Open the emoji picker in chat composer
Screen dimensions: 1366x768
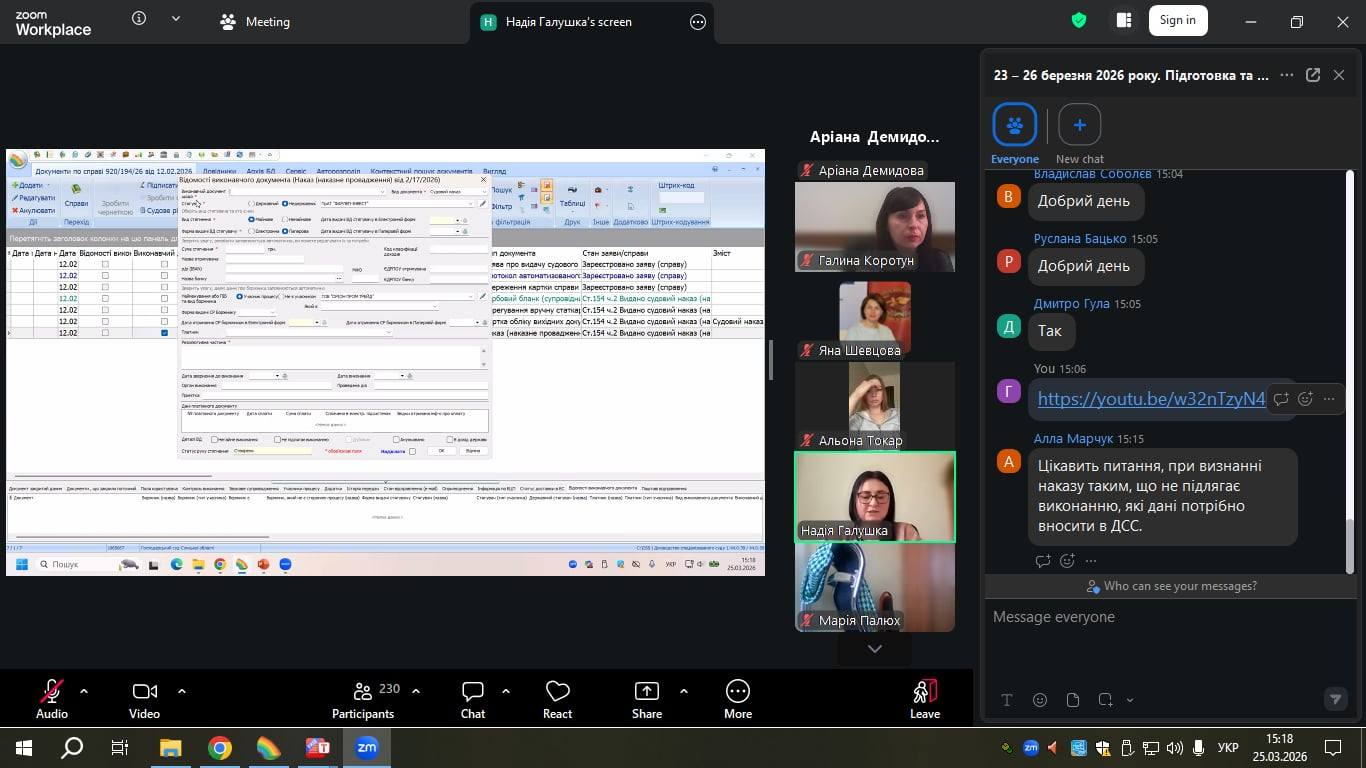tap(1040, 700)
